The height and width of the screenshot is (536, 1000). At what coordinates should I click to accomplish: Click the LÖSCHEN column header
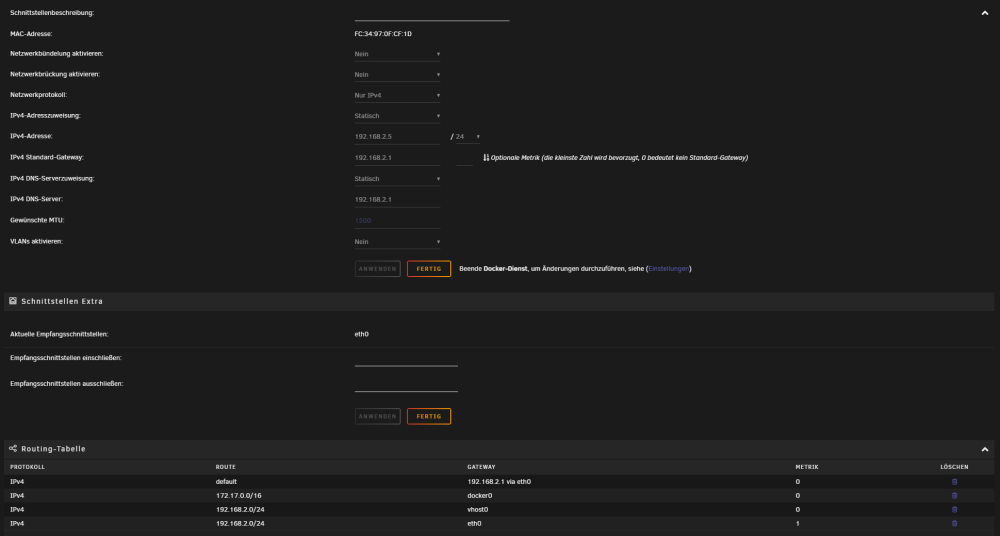pos(955,467)
